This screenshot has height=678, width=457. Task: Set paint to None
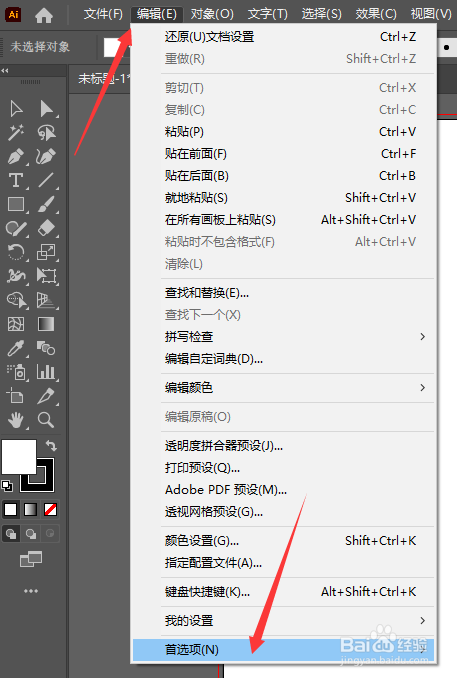click(50, 510)
